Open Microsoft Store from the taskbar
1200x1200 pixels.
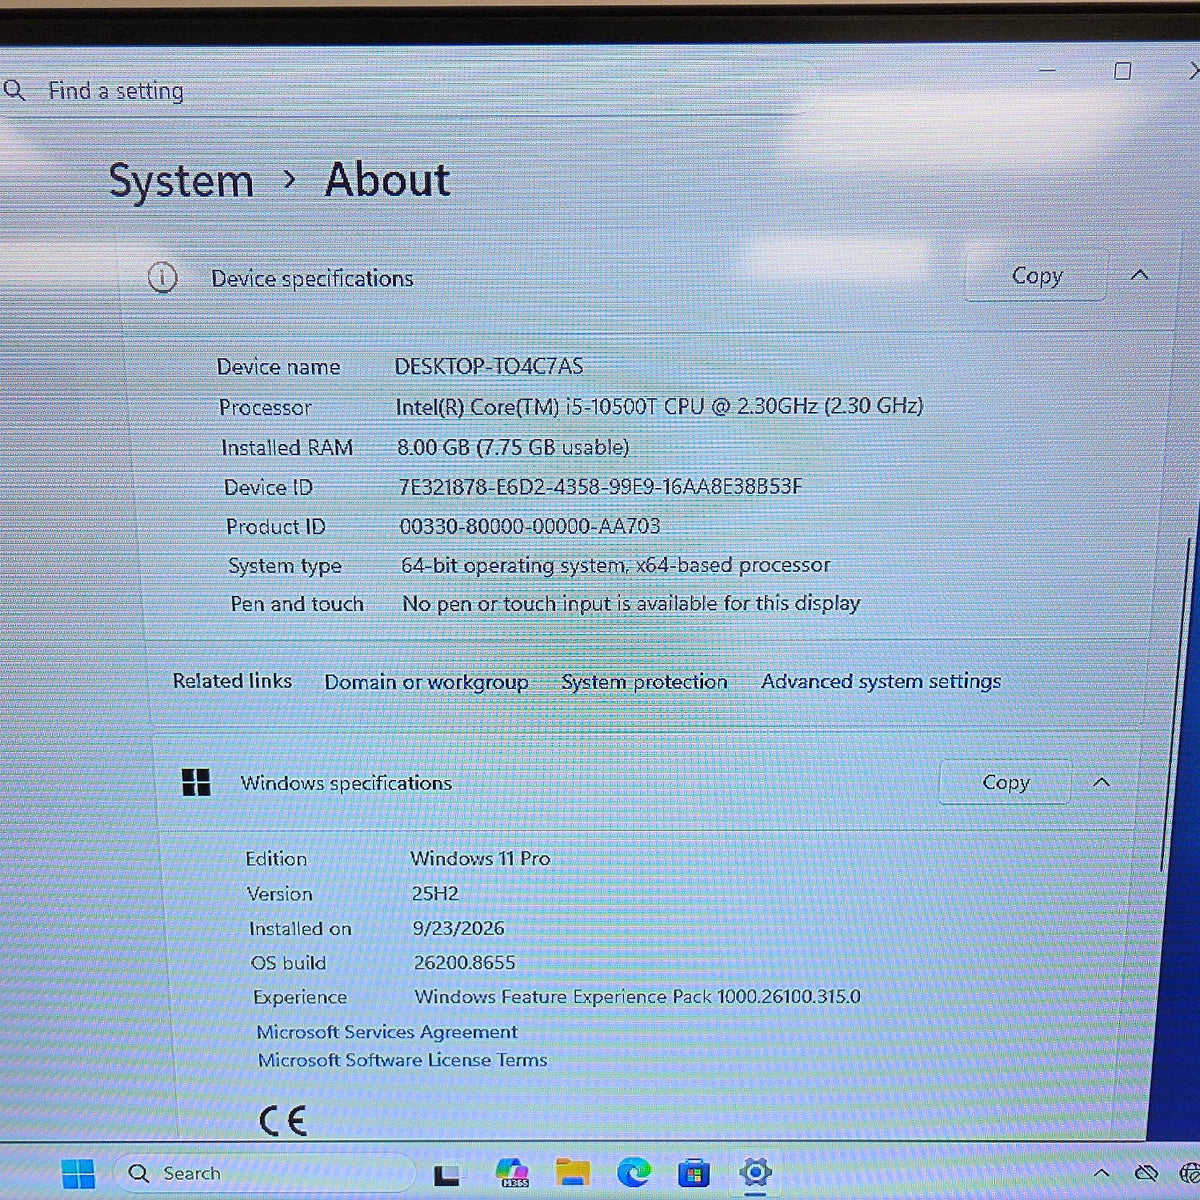point(694,1172)
